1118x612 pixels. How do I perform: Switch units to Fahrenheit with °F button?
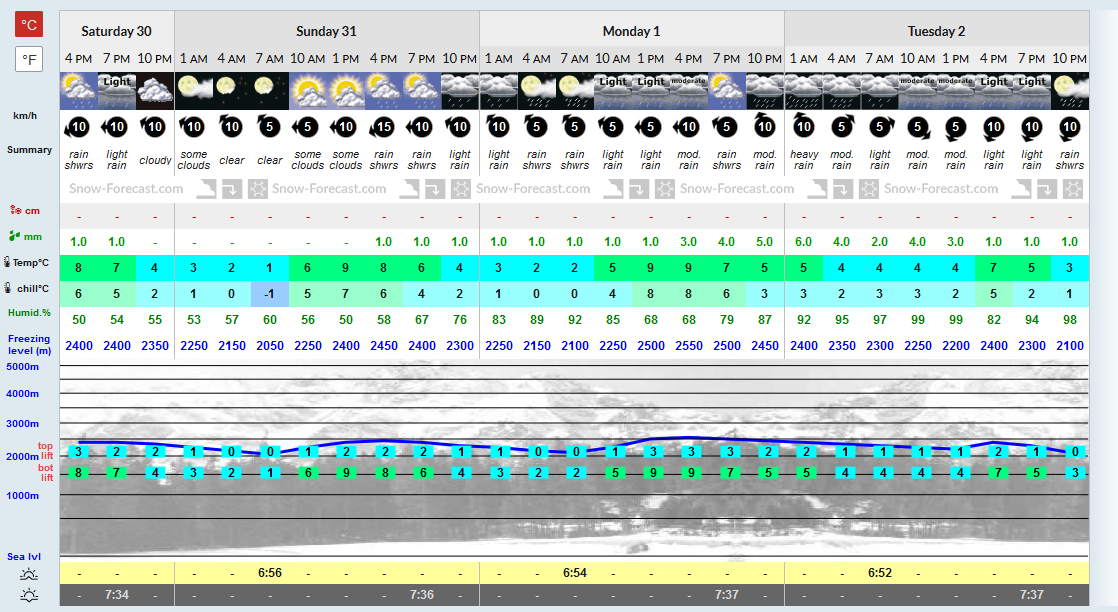29,59
